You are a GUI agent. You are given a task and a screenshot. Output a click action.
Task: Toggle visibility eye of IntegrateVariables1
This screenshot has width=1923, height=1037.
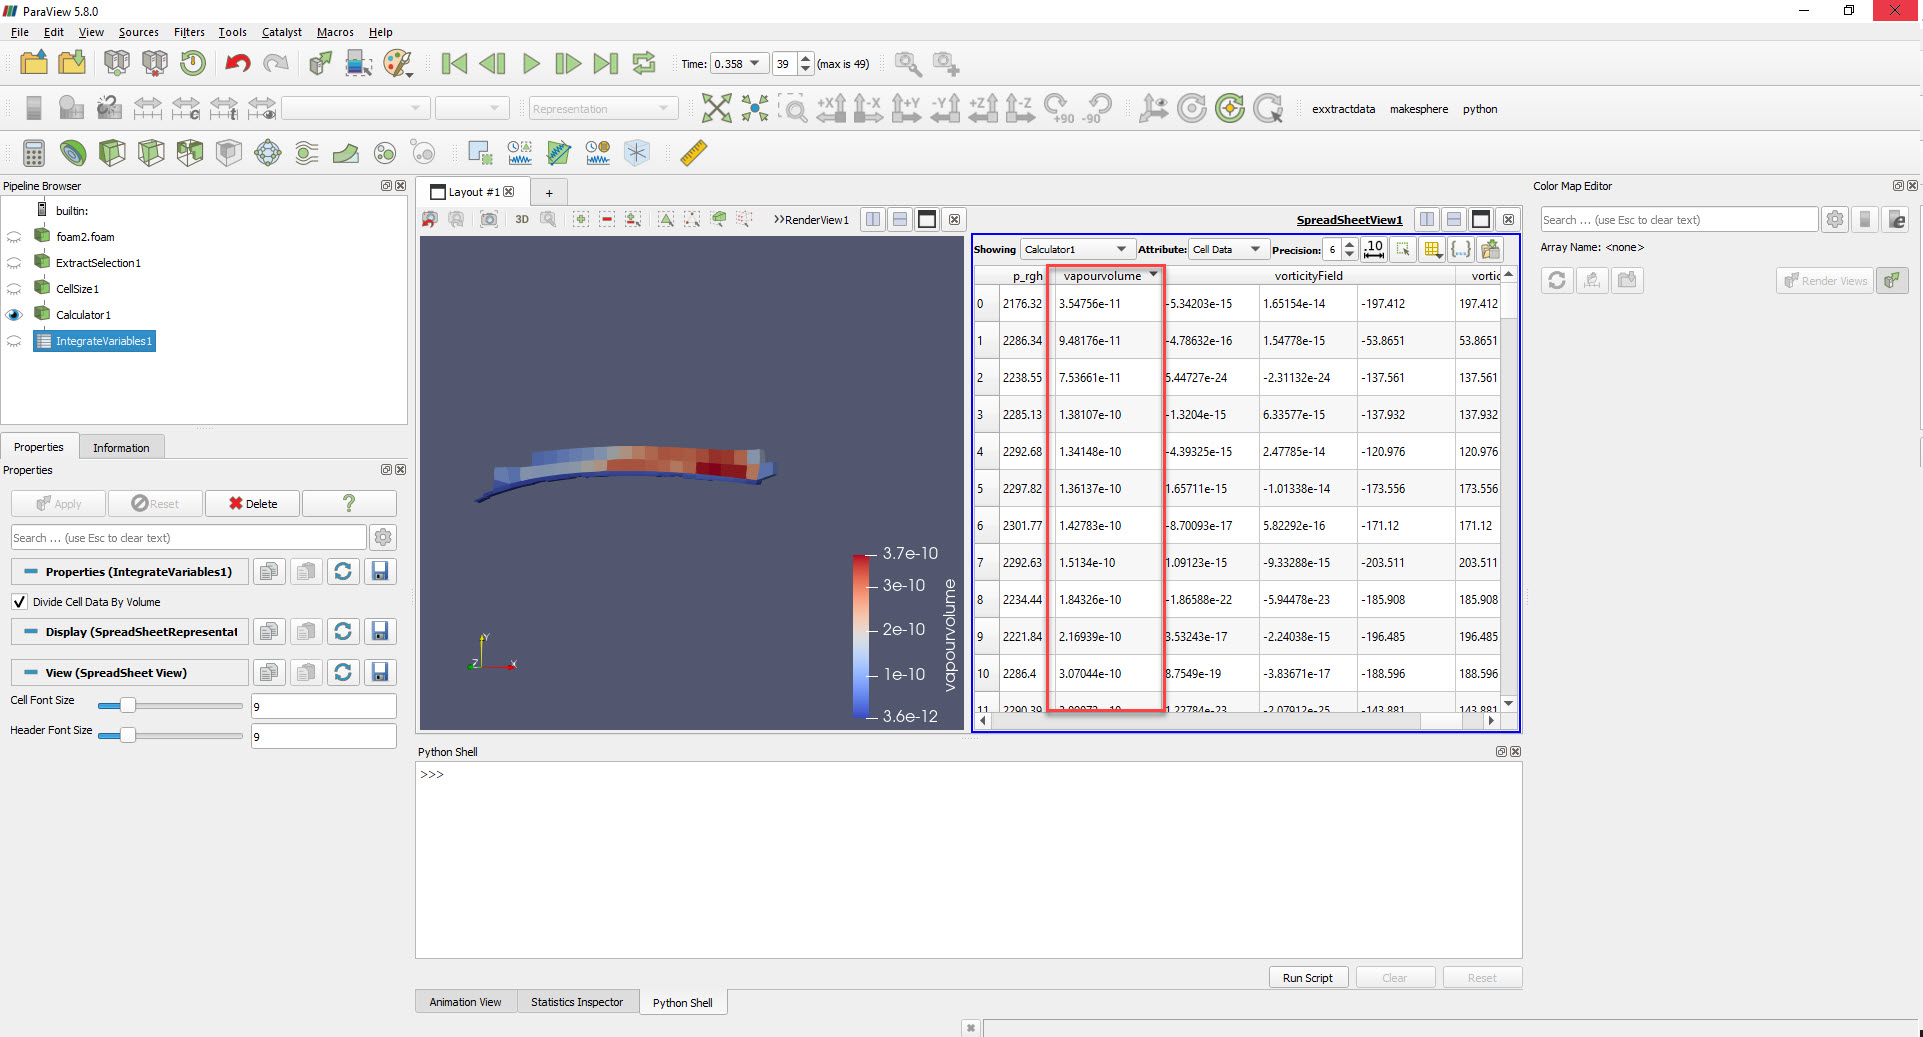coord(14,341)
